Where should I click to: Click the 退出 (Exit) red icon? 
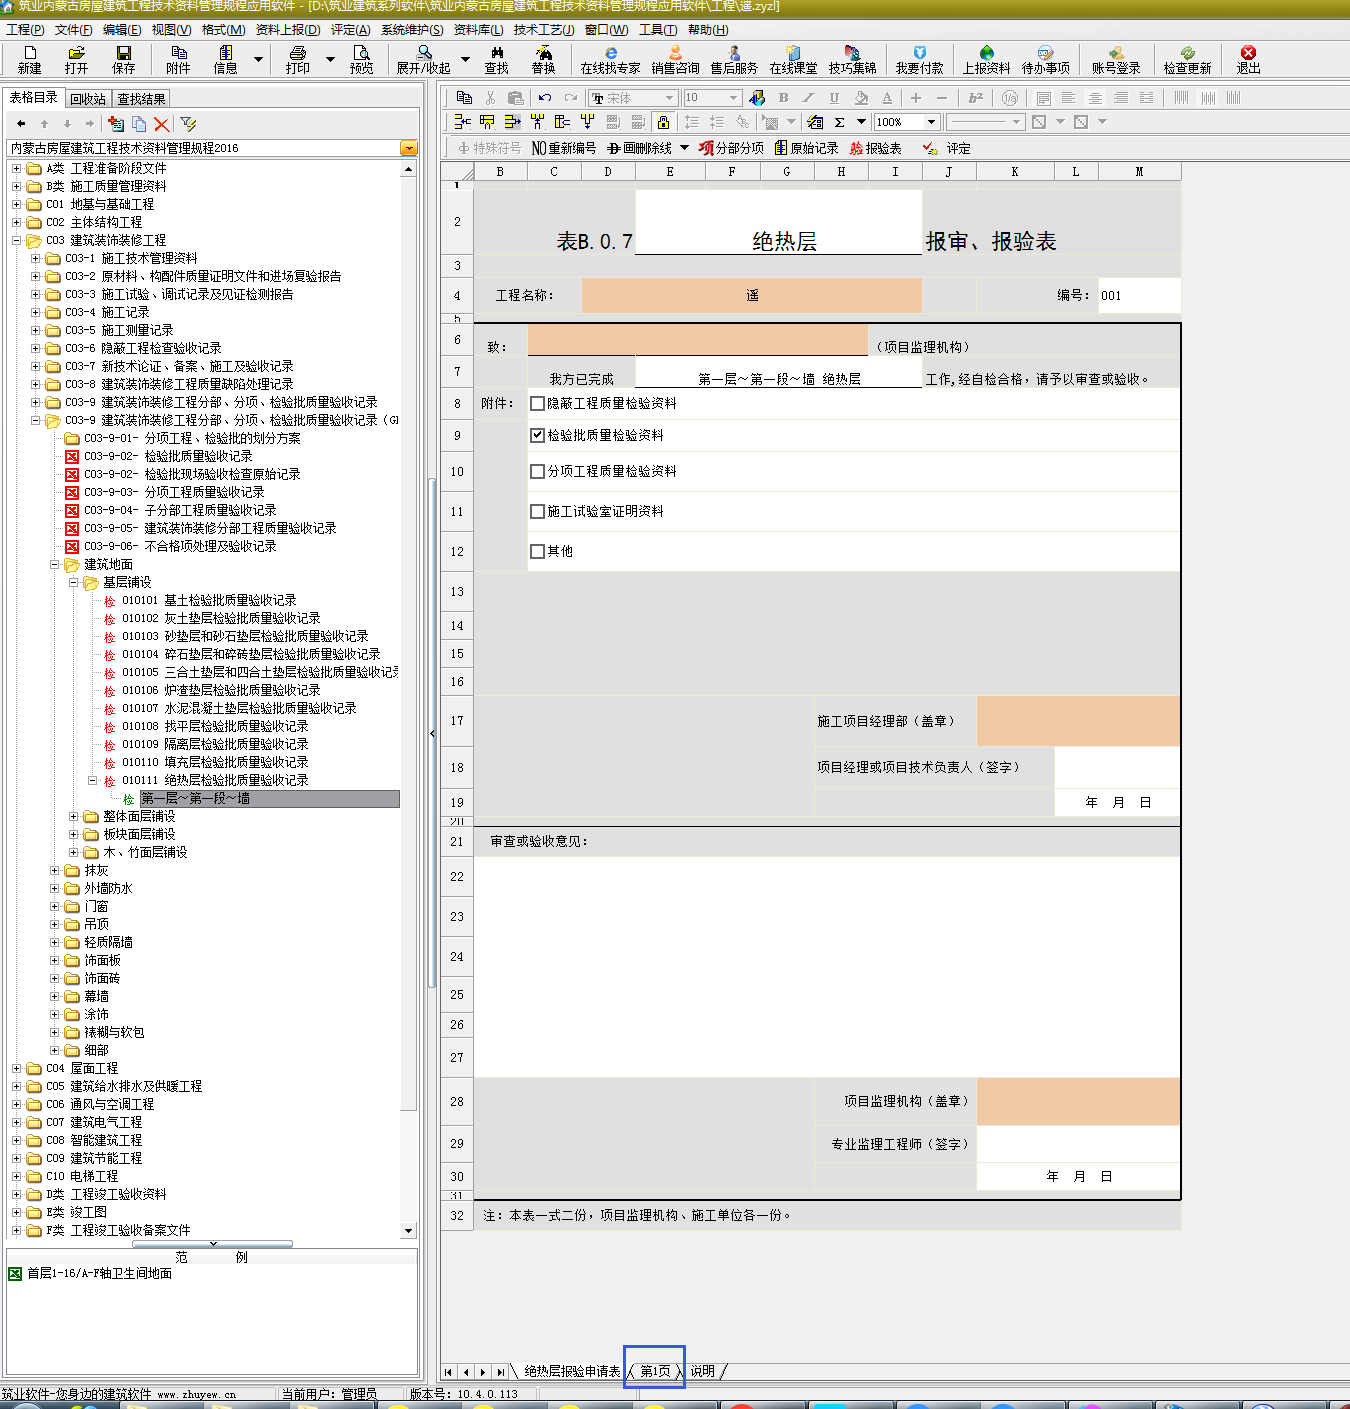coord(1248,59)
